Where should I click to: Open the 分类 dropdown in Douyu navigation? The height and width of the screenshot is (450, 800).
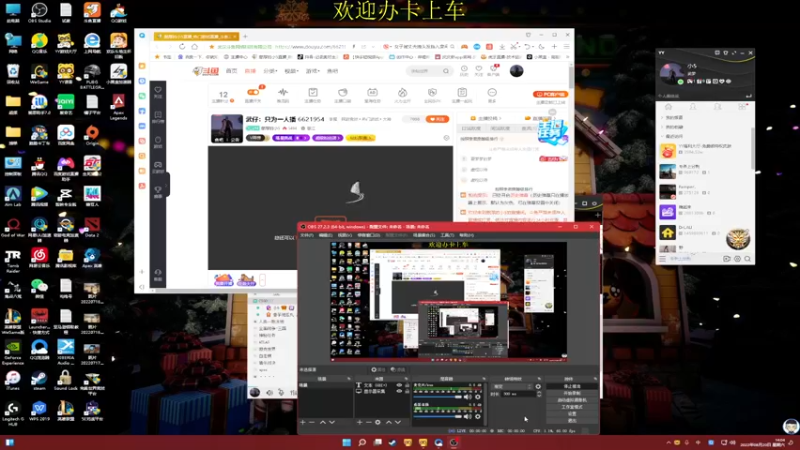click(x=270, y=71)
